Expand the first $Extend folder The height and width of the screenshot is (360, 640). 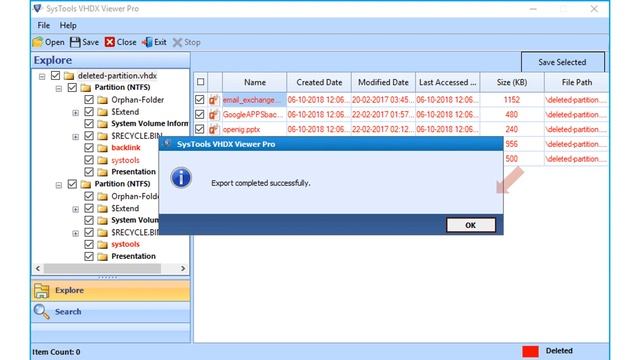click(76, 113)
